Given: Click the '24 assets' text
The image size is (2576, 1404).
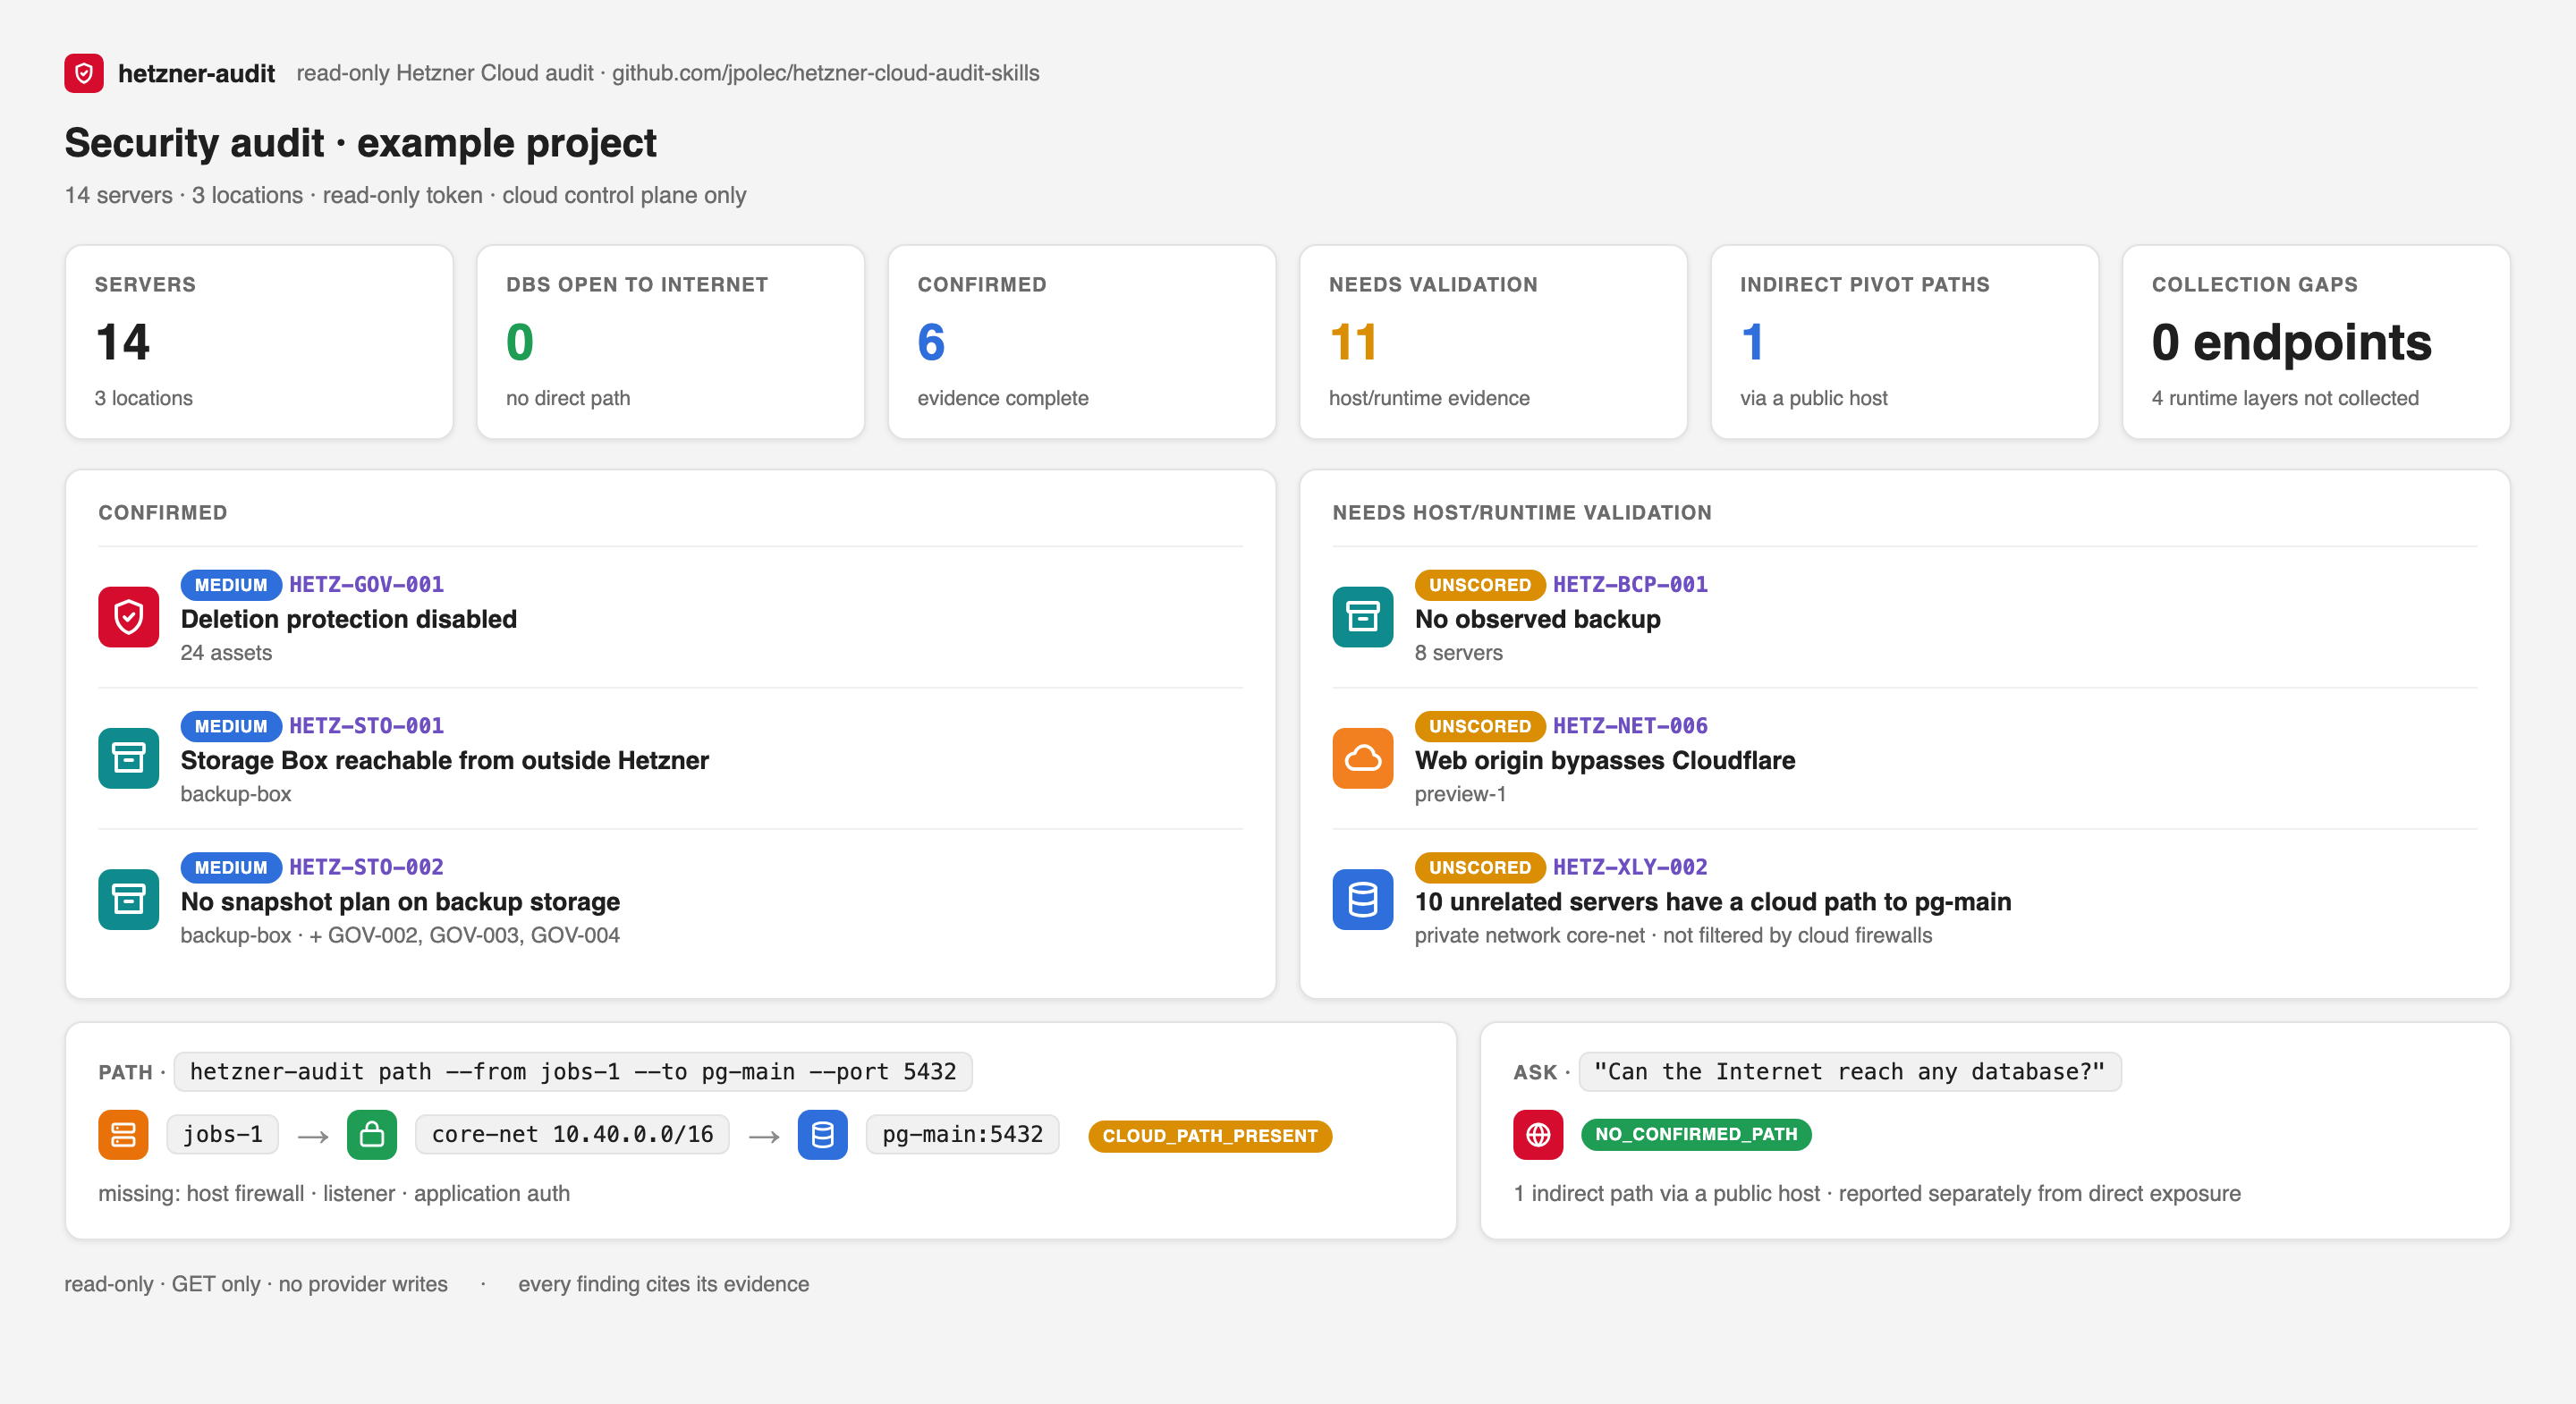Looking at the screenshot, I should coord(226,653).
